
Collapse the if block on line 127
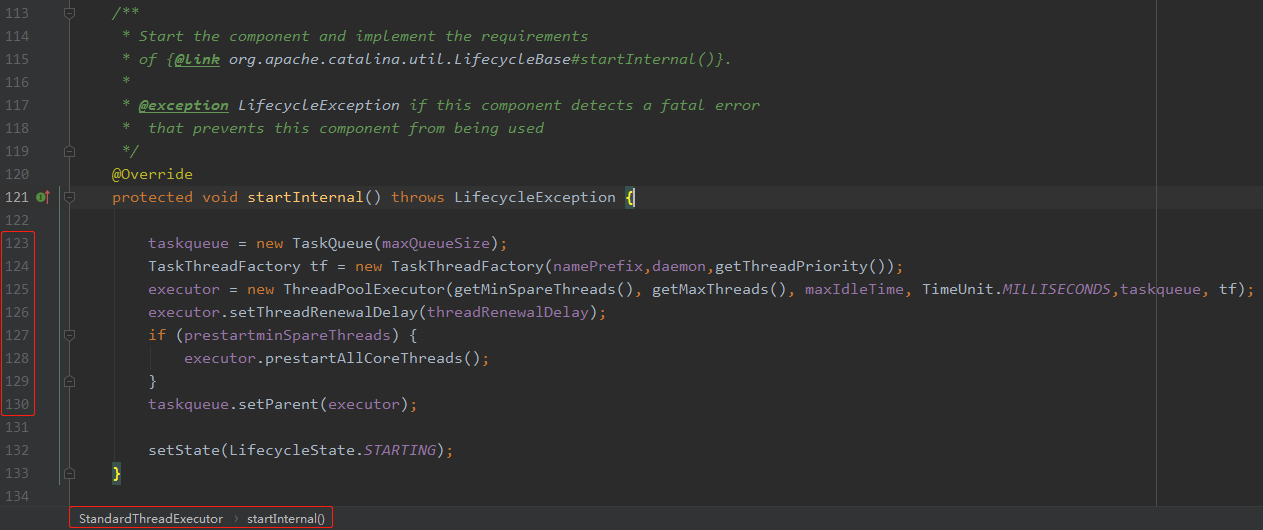[x=69, y=335]
